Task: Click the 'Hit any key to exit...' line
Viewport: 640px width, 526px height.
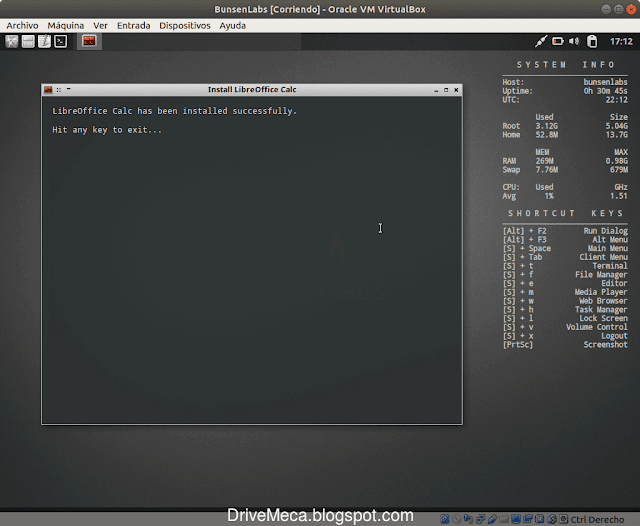Action: (x=107, y=130)
